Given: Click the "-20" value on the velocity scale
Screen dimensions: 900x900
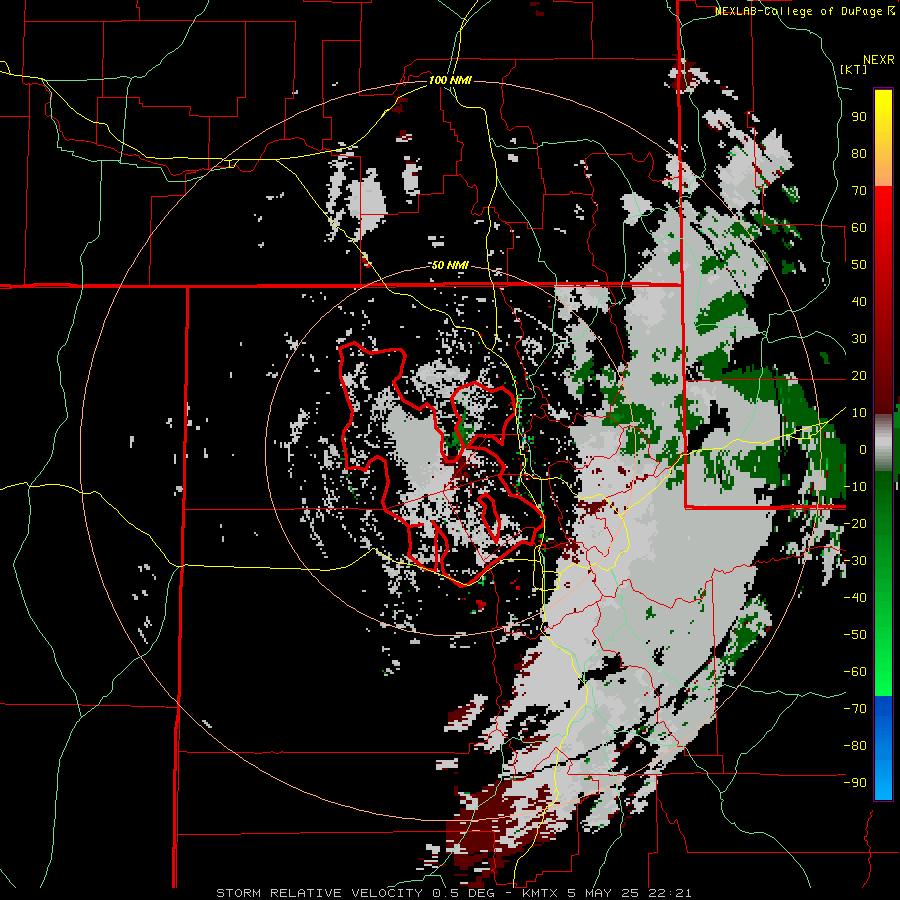Looking at the screenshot, I should pyautogui.click(x=855, y=523).
